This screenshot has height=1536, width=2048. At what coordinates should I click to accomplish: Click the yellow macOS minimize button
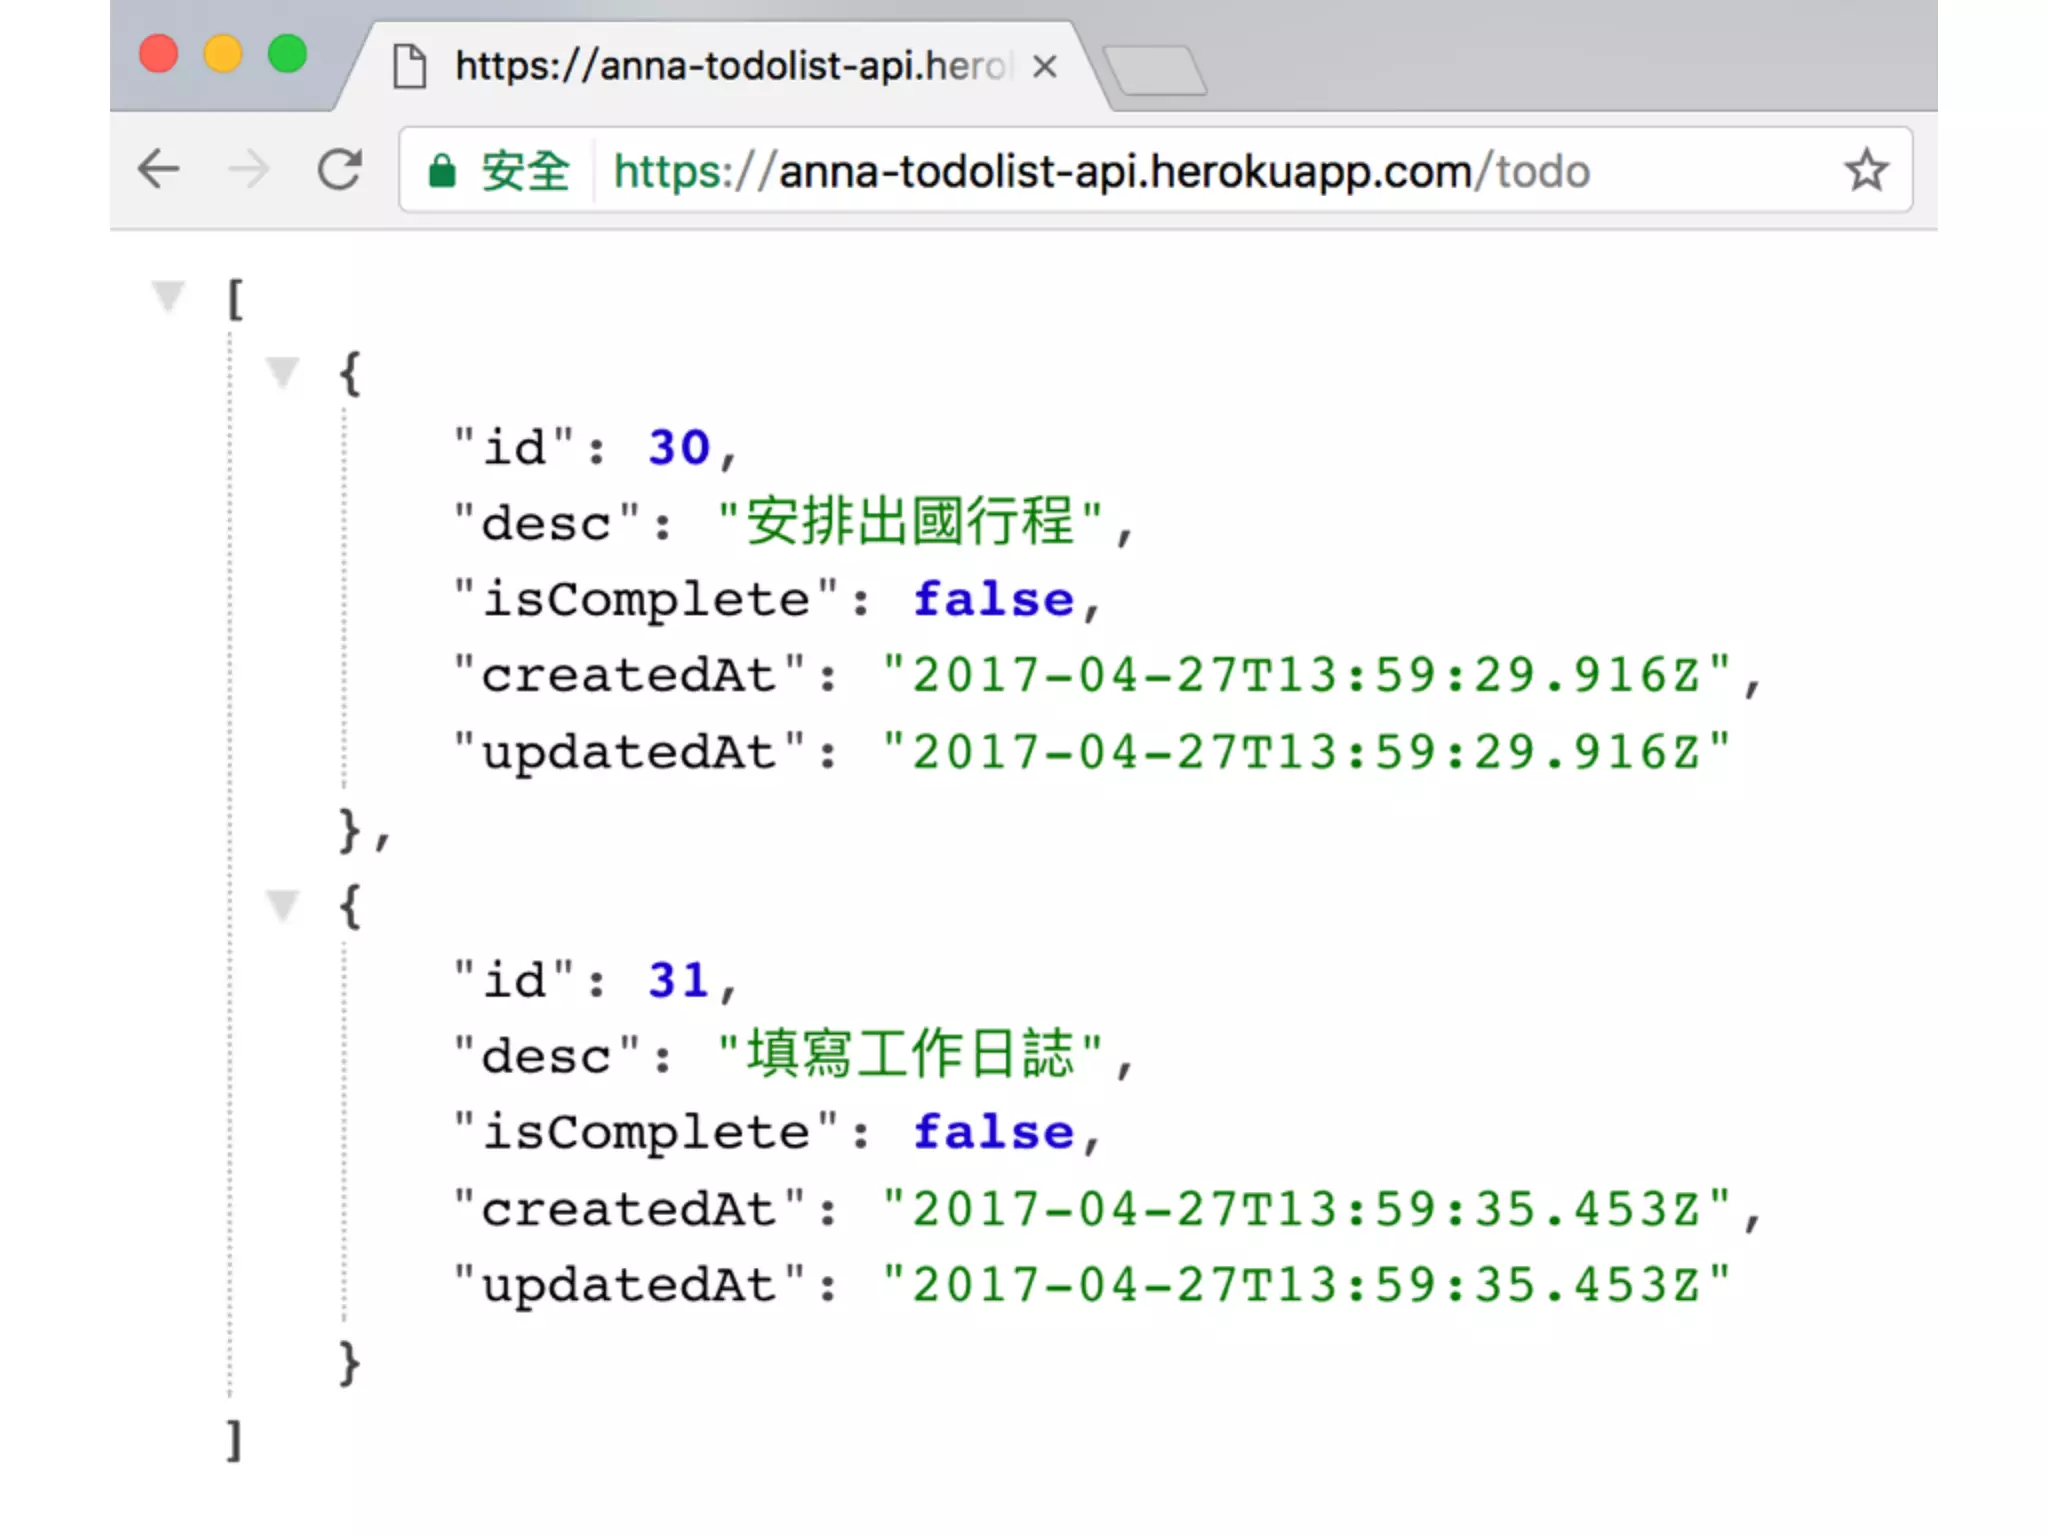pos(223,54)
